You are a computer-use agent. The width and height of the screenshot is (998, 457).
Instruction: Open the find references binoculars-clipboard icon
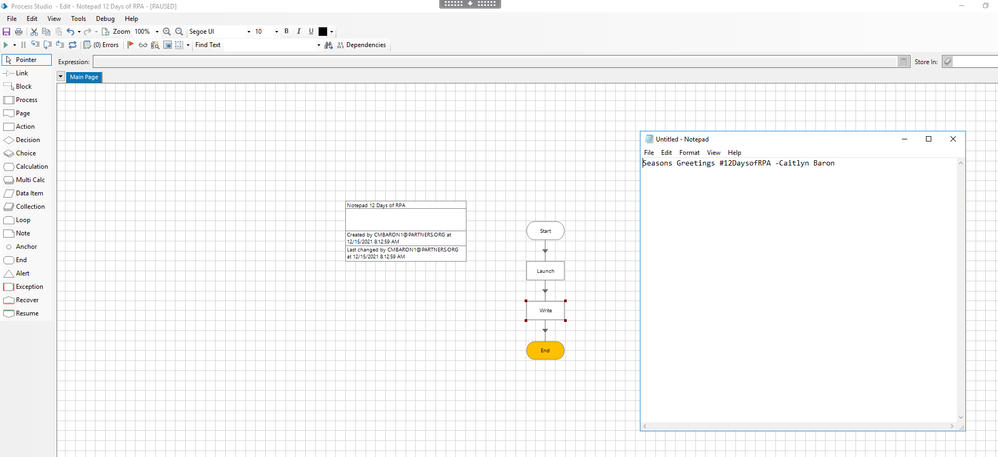155,45
